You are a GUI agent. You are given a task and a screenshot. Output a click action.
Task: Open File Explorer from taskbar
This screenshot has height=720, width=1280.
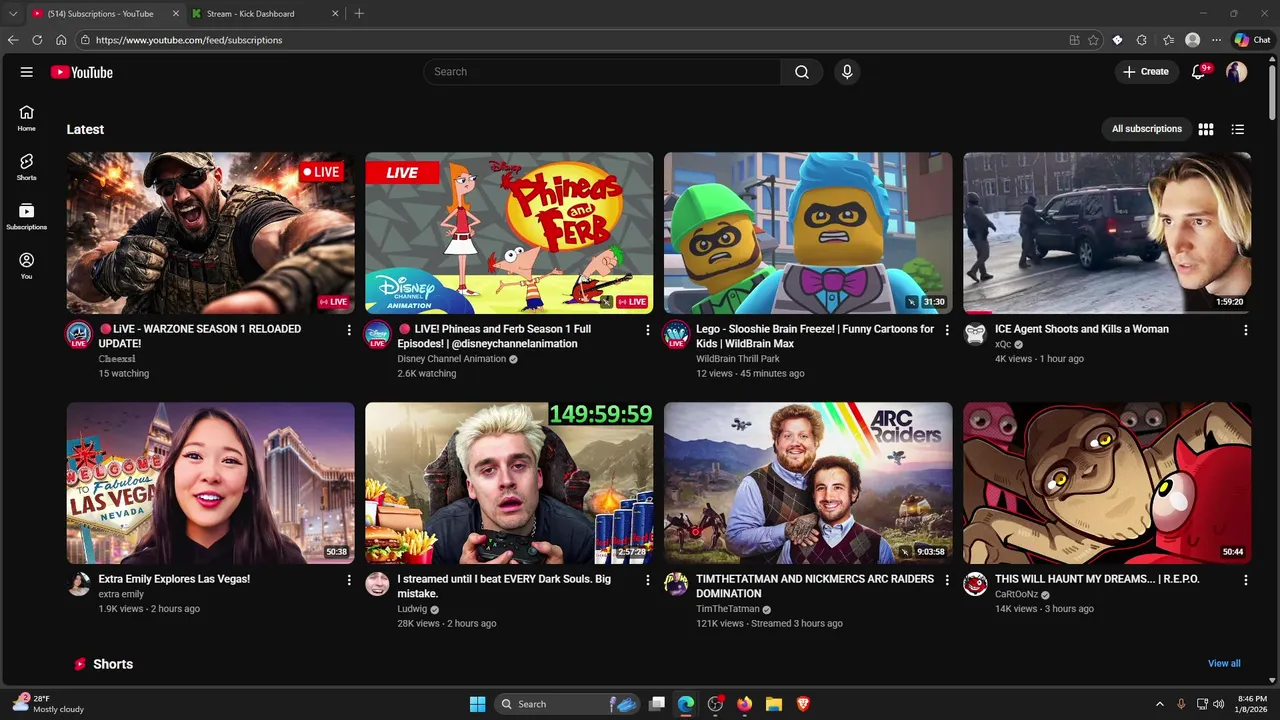coord(773,704)
